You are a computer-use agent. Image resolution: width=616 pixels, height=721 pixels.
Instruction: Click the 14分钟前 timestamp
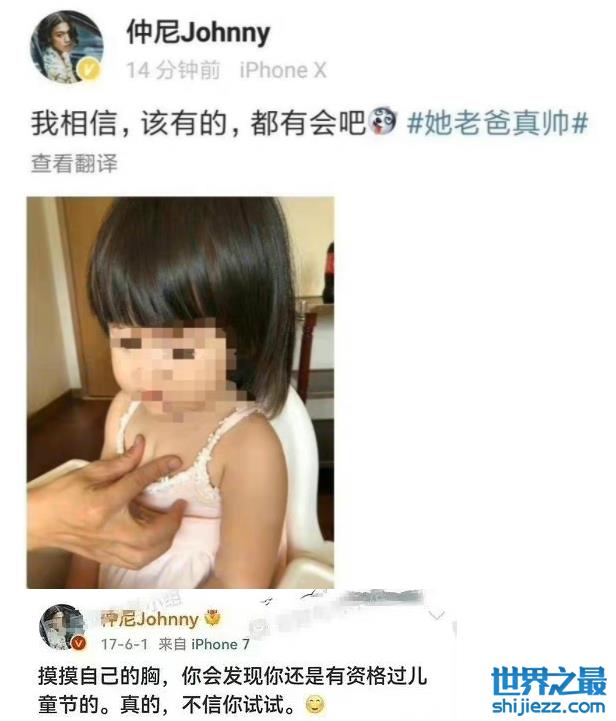click(x=173, y=71)
